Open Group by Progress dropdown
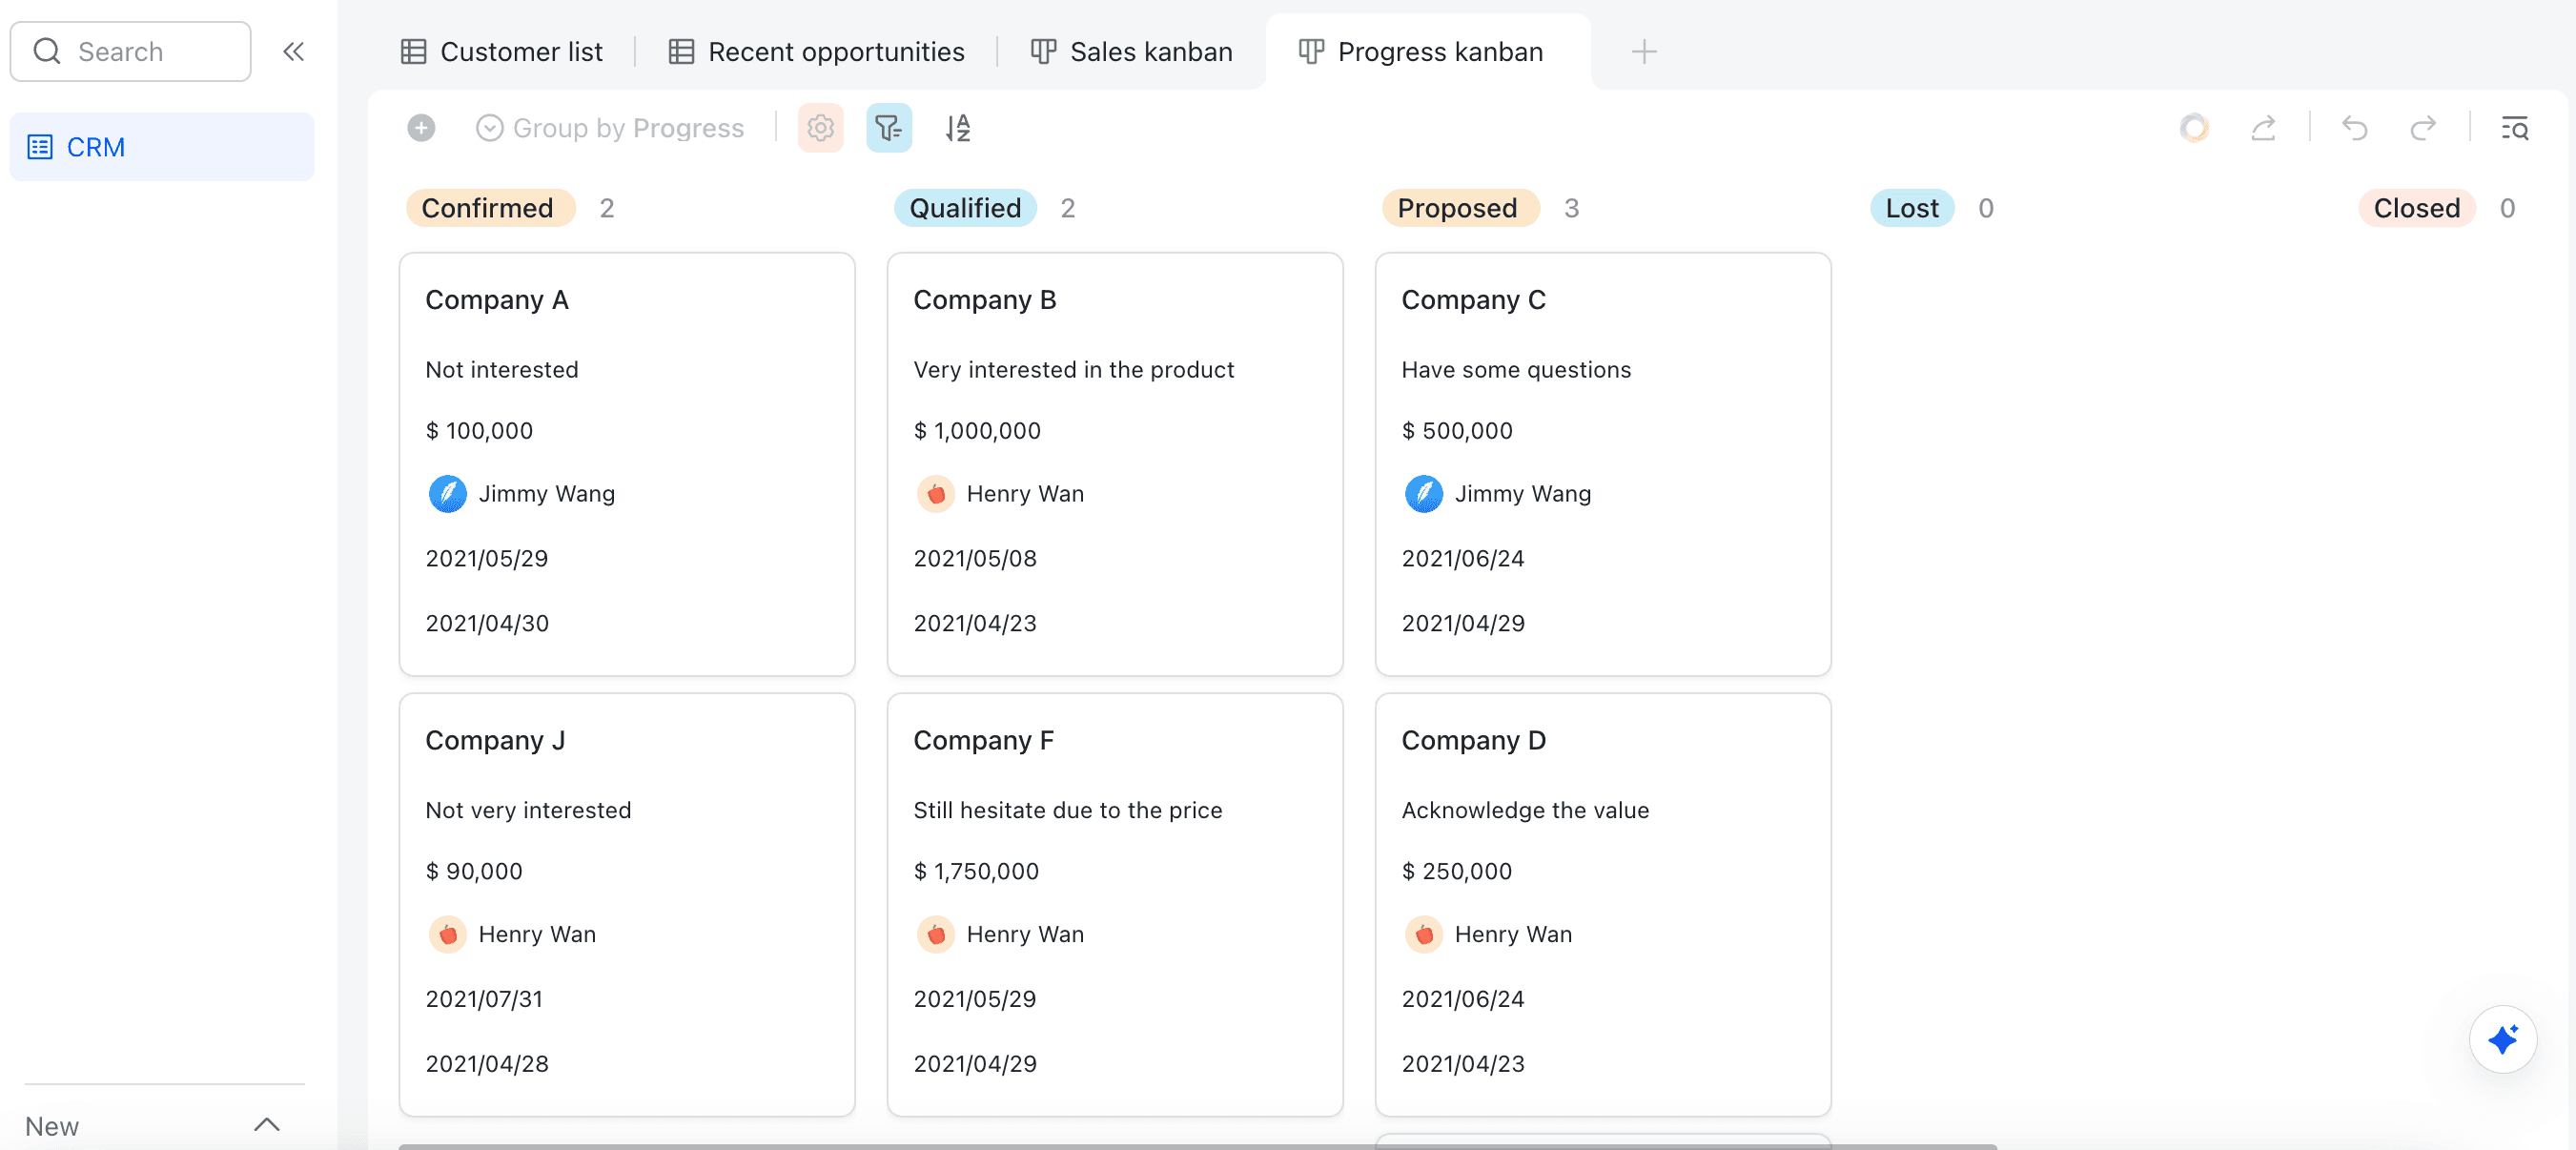The width and height of the screenshot is (2576, 1150). click(610, 128)
